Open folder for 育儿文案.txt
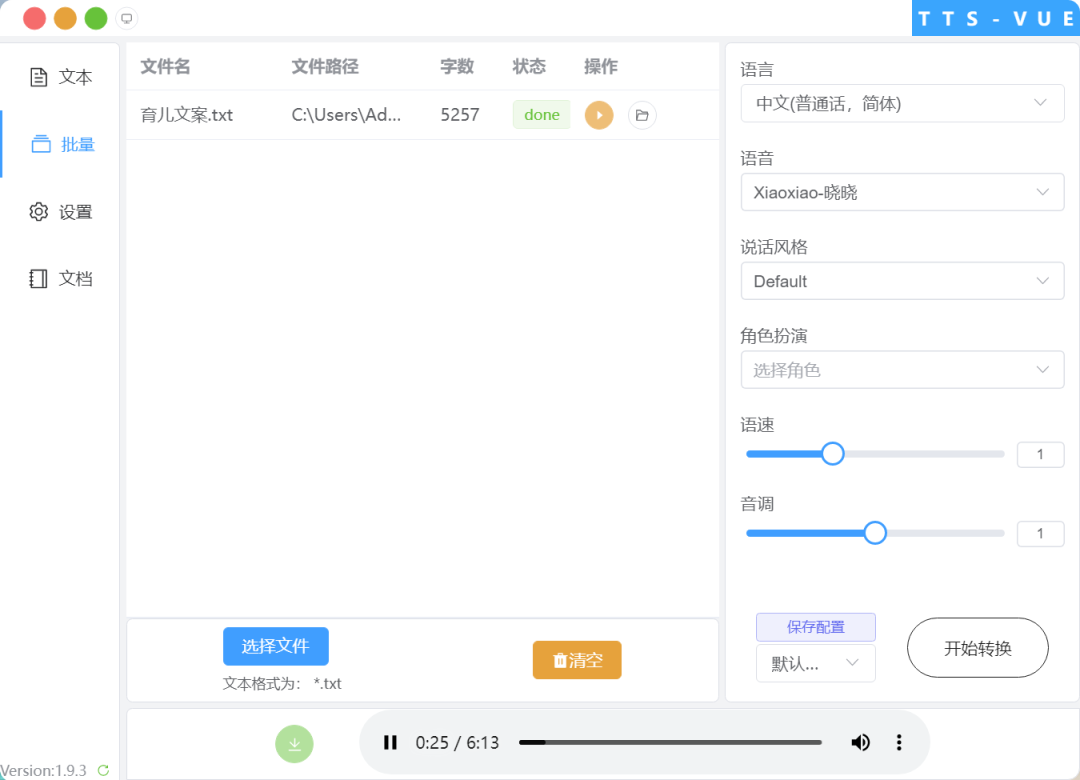This screenshot has width=1080, height=780. pos(642,115)
